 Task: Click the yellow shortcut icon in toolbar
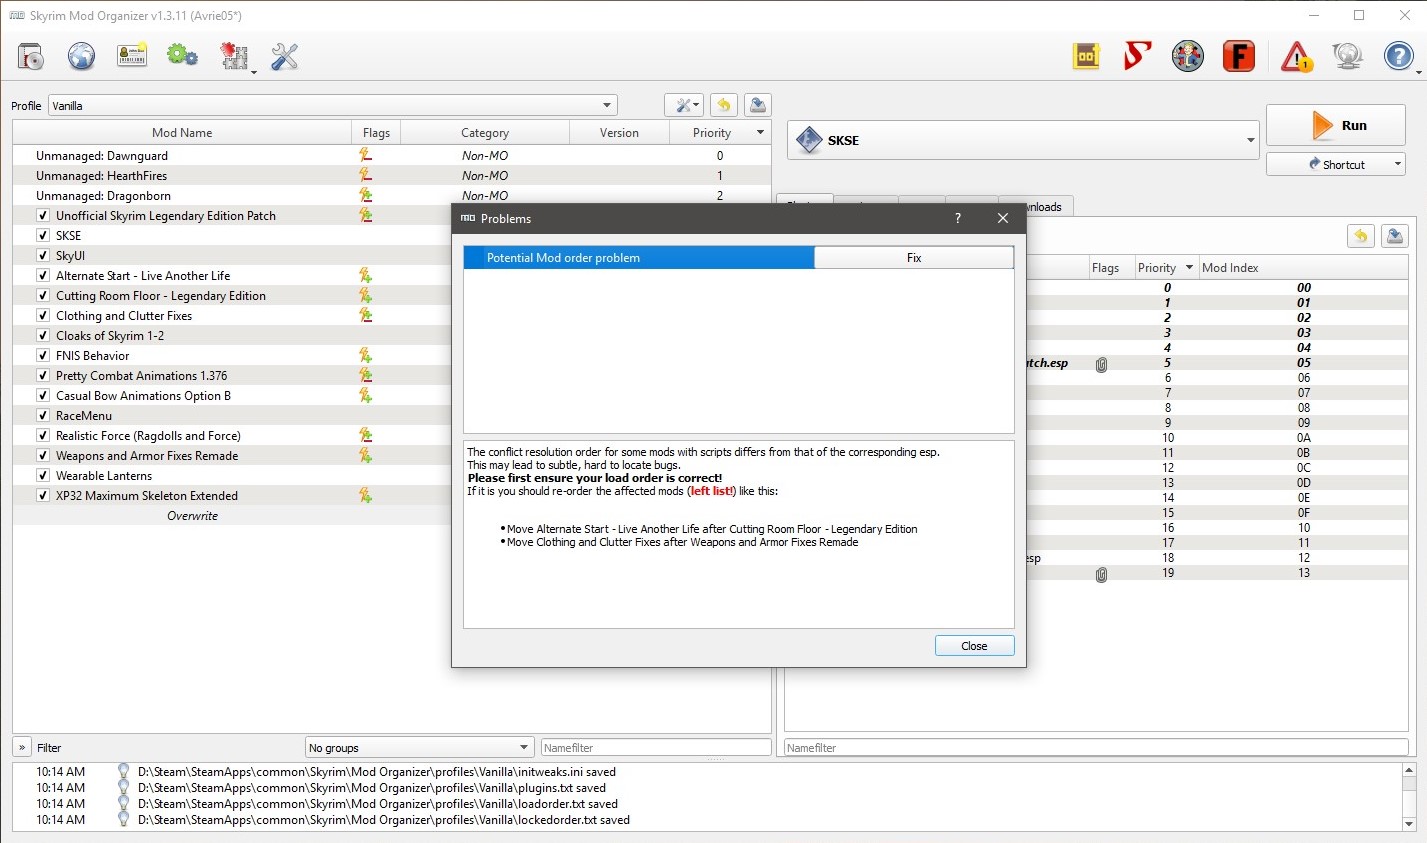(x=1087, y=57)
